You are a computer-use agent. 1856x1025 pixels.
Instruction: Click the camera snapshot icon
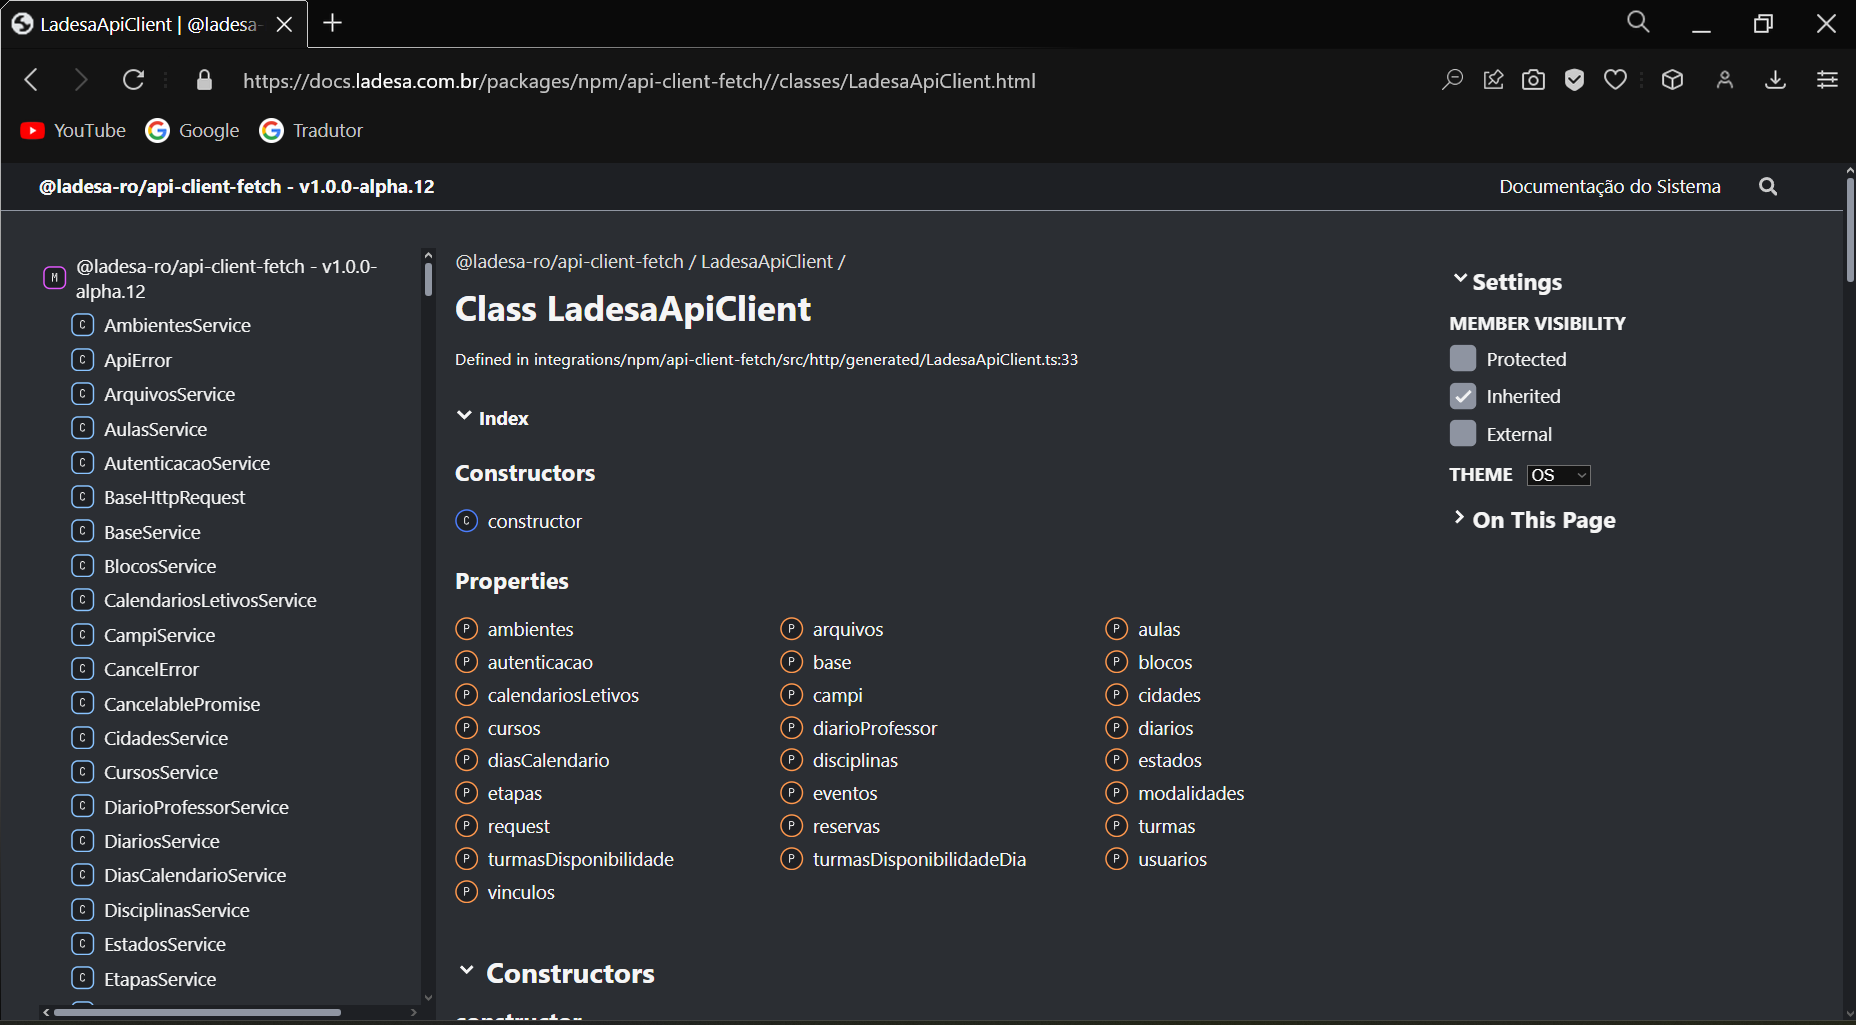[1533, 80]
